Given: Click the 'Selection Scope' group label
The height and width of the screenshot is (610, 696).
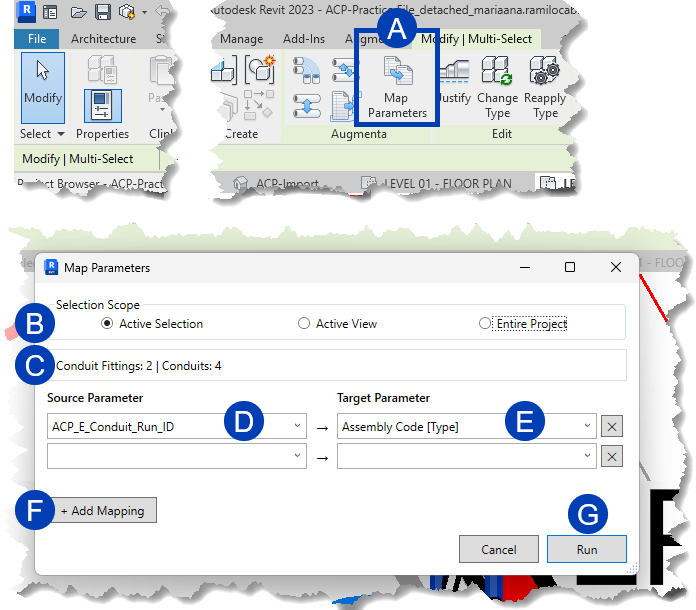Looking at the screenshot, I should coord(98,305).
